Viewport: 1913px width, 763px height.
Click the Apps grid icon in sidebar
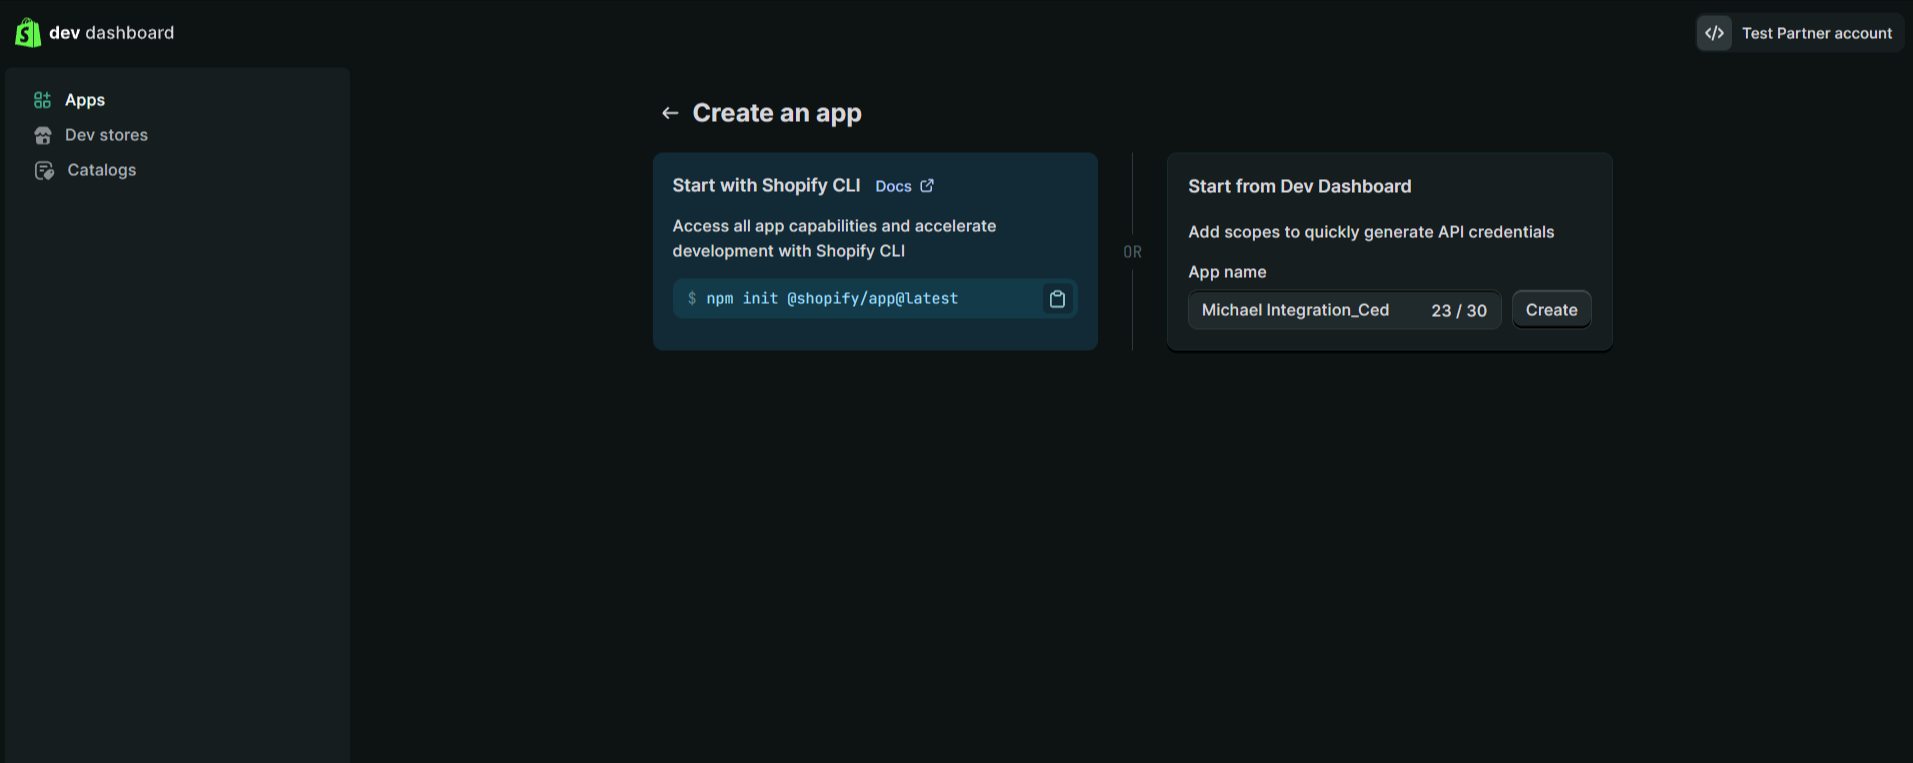[x=42, y=100]
